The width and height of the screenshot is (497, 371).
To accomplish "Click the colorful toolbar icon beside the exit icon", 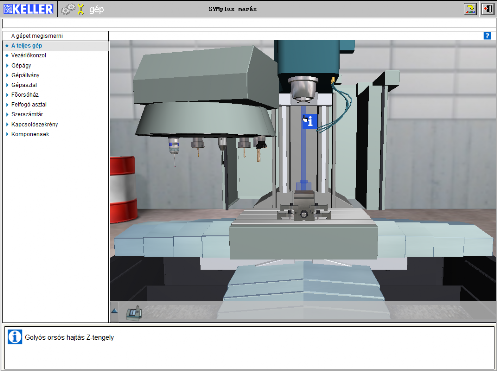I will coord(470,9).
